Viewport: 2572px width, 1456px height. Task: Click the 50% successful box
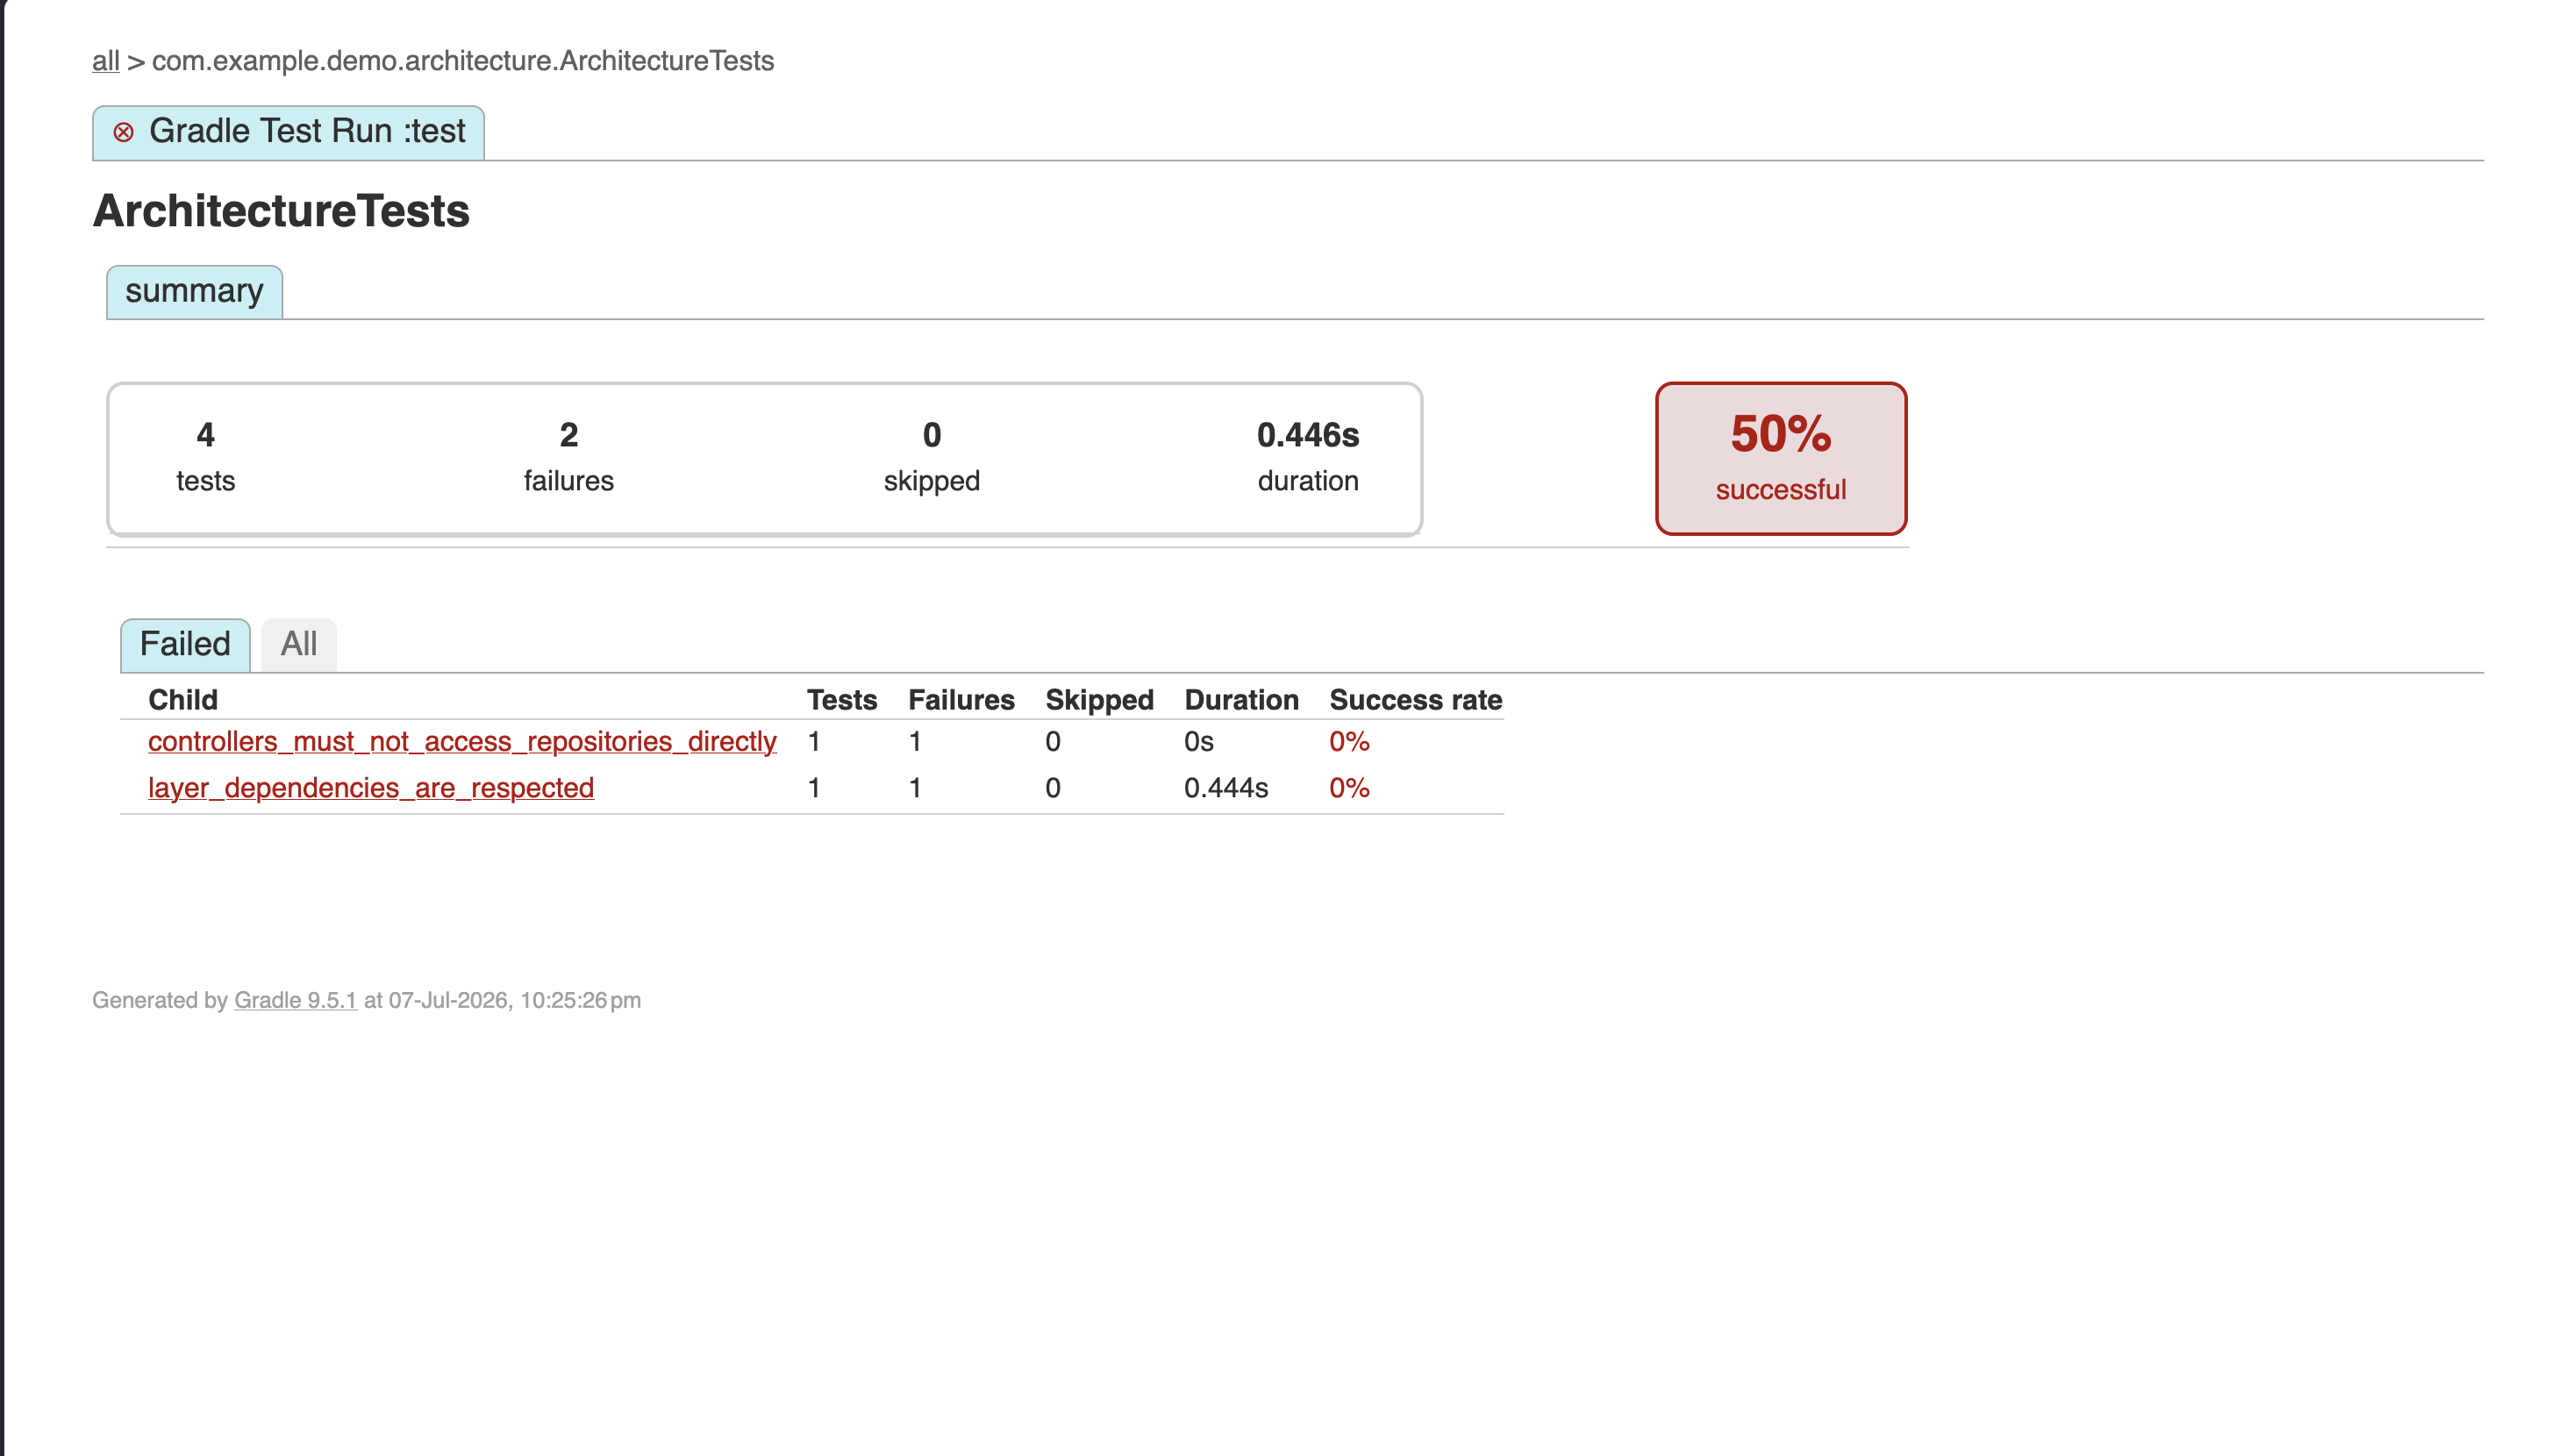[x=1780, y=459]
